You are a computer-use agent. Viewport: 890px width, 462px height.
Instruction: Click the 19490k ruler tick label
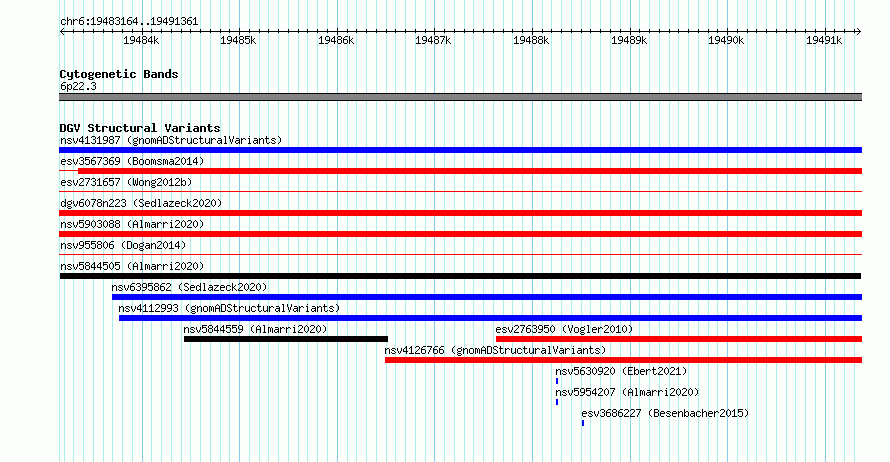726,40
